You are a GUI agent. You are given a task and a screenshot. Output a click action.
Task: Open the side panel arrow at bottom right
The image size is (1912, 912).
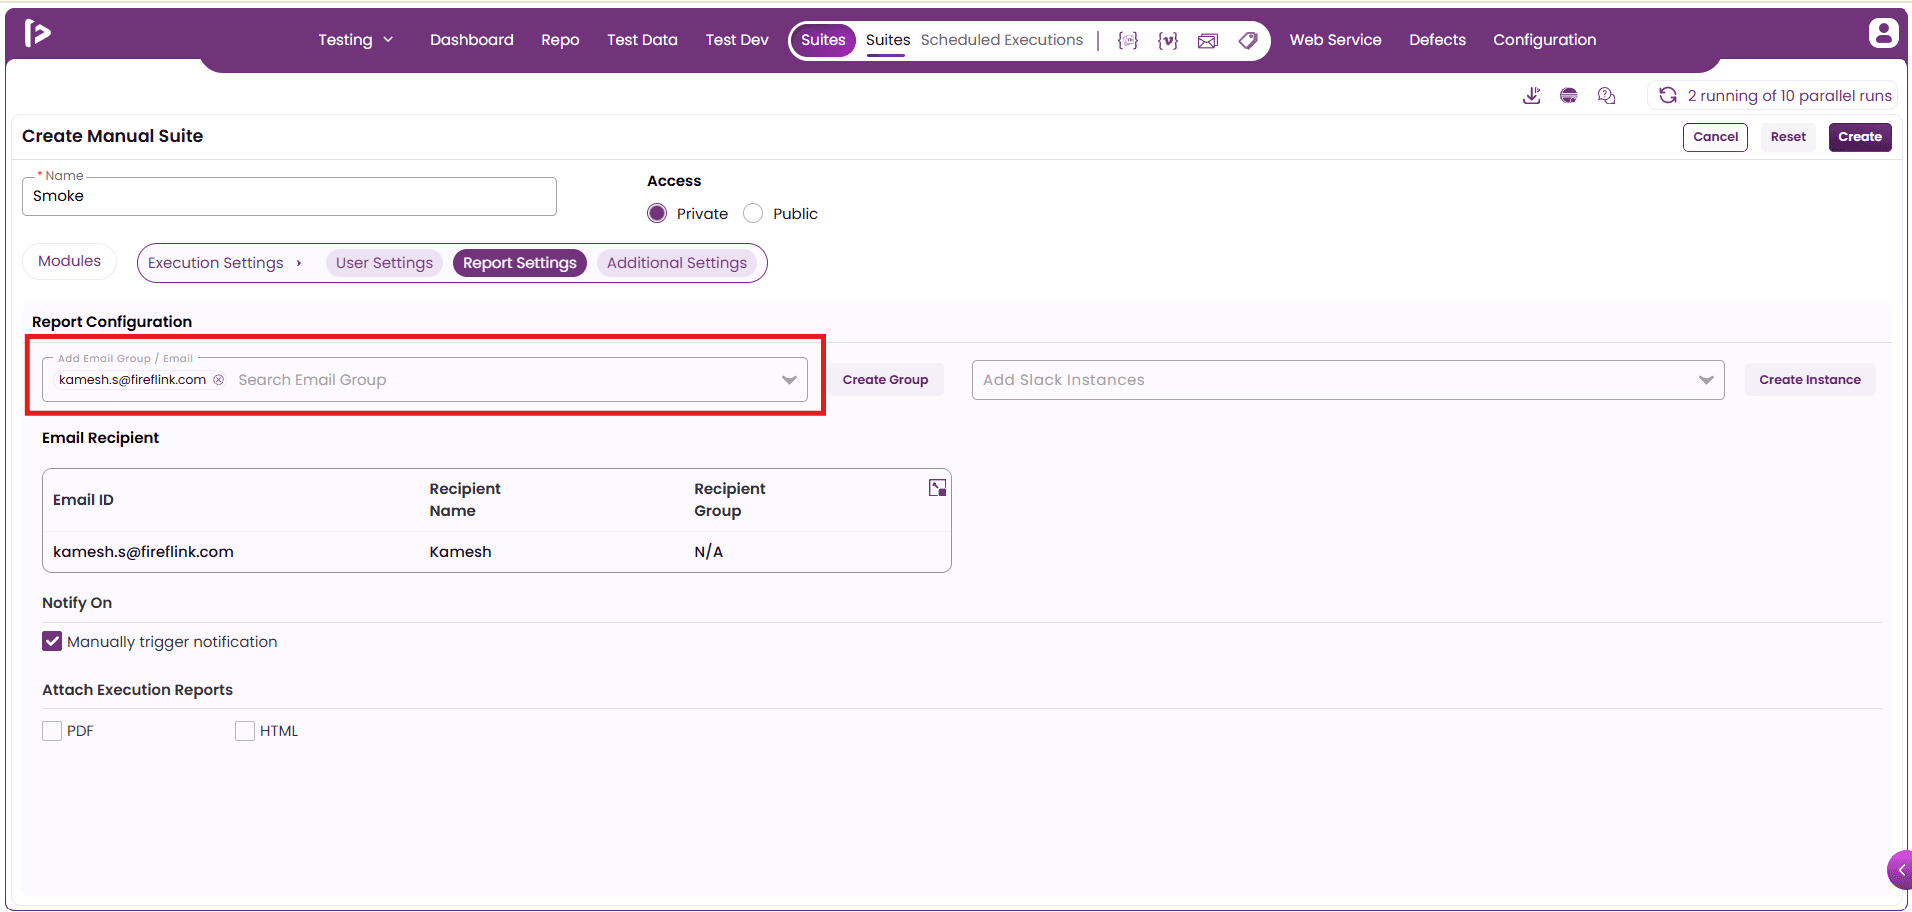click(1900, 870)
